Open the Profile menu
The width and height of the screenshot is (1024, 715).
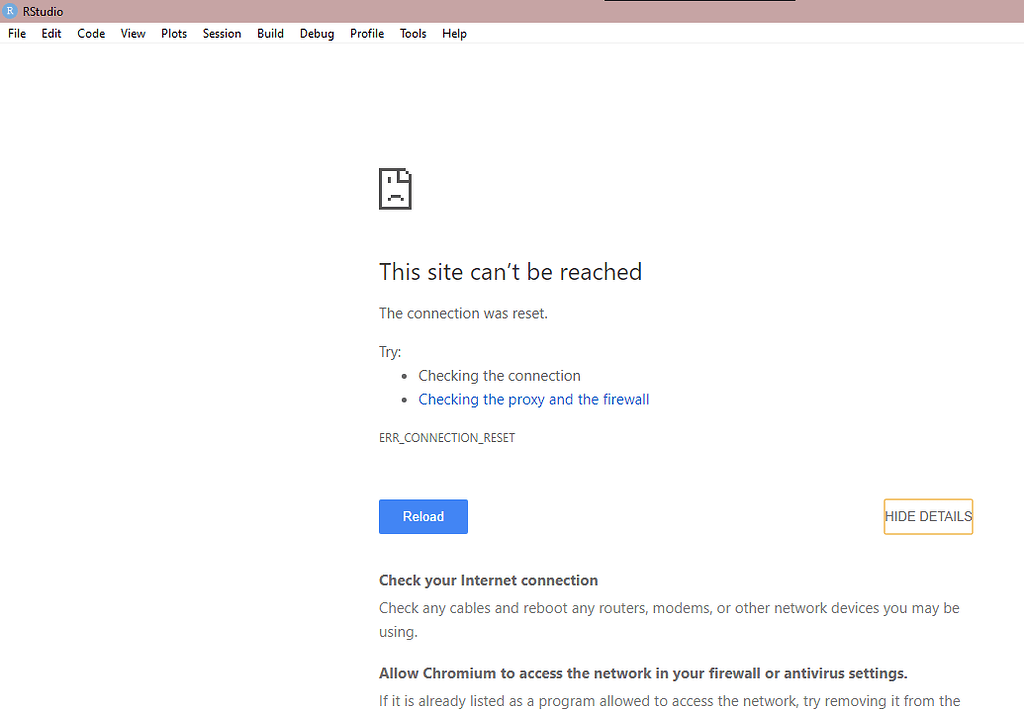tap(367, 34)
